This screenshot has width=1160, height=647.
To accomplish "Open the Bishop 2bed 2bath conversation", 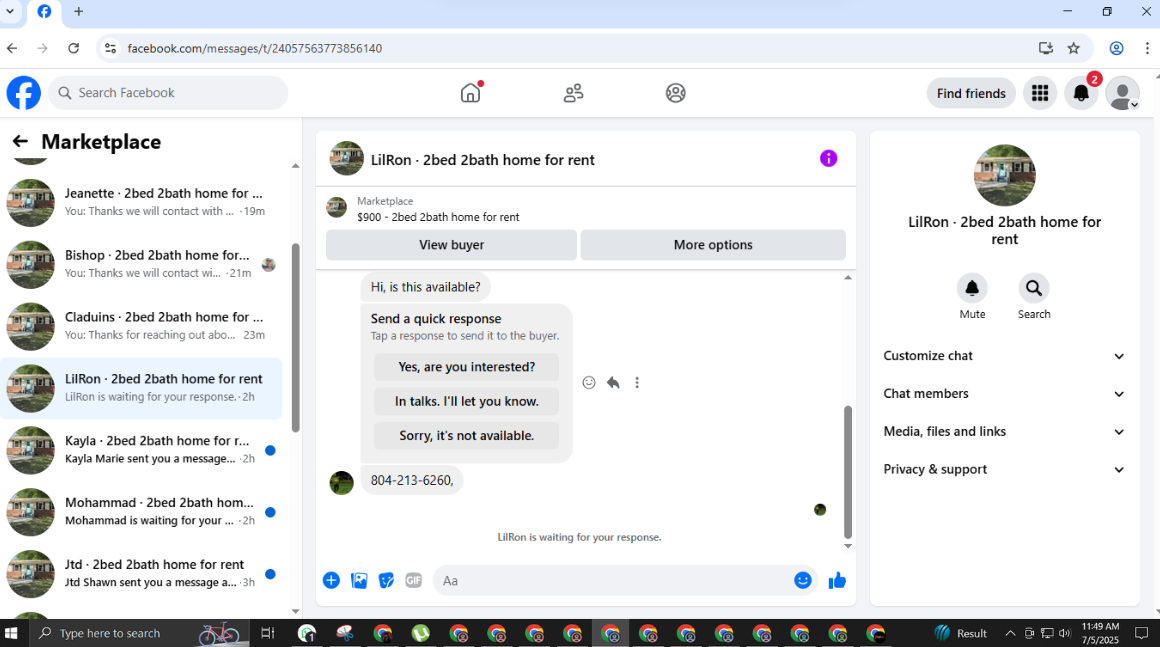I will [141, 264].
